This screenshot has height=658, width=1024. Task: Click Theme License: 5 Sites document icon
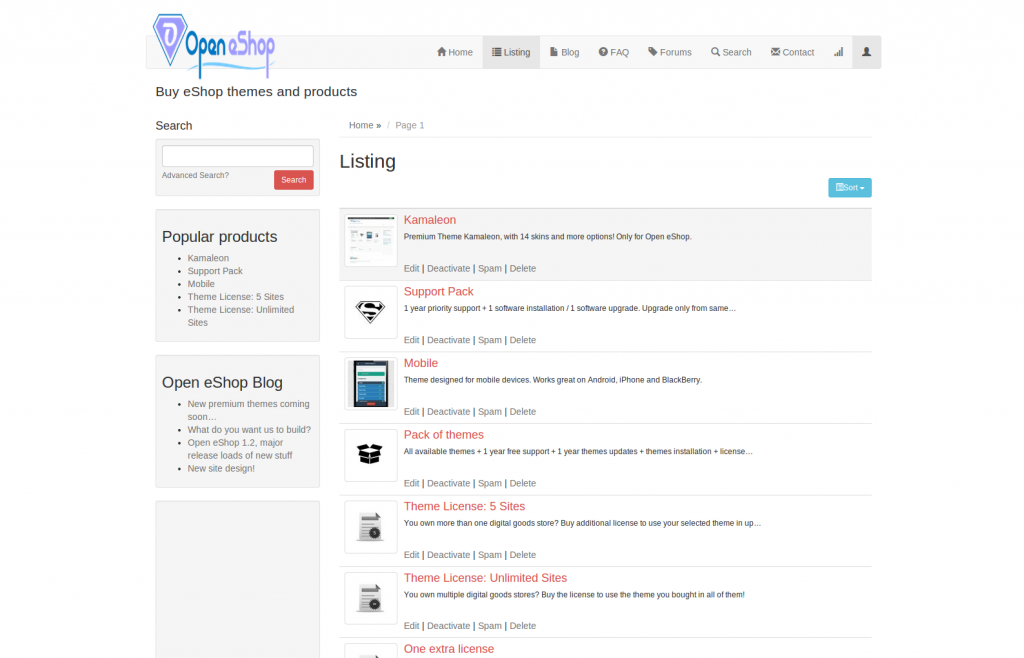pos(371,527)
